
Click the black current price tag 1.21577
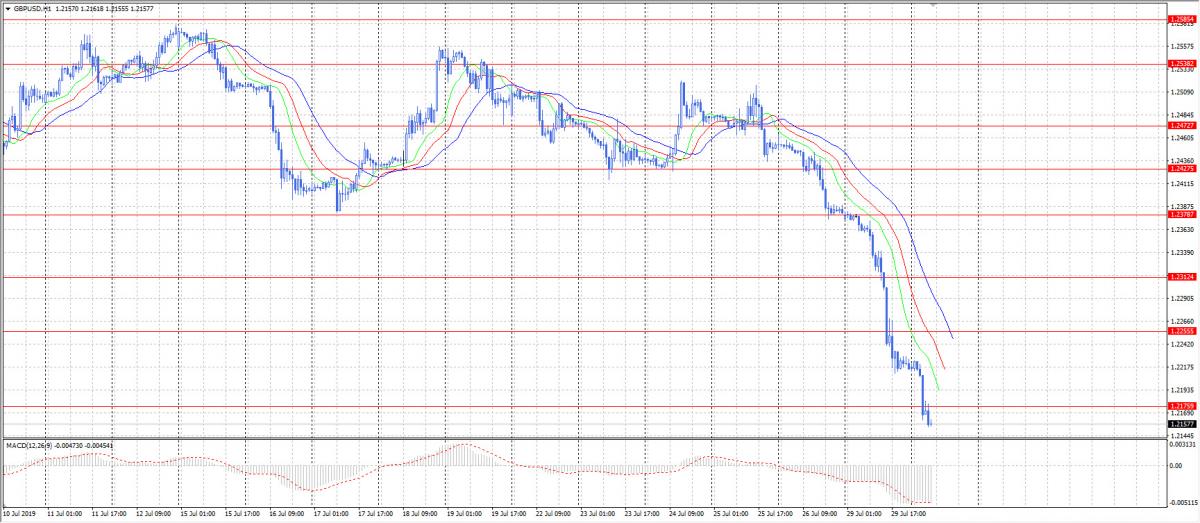1181,424
